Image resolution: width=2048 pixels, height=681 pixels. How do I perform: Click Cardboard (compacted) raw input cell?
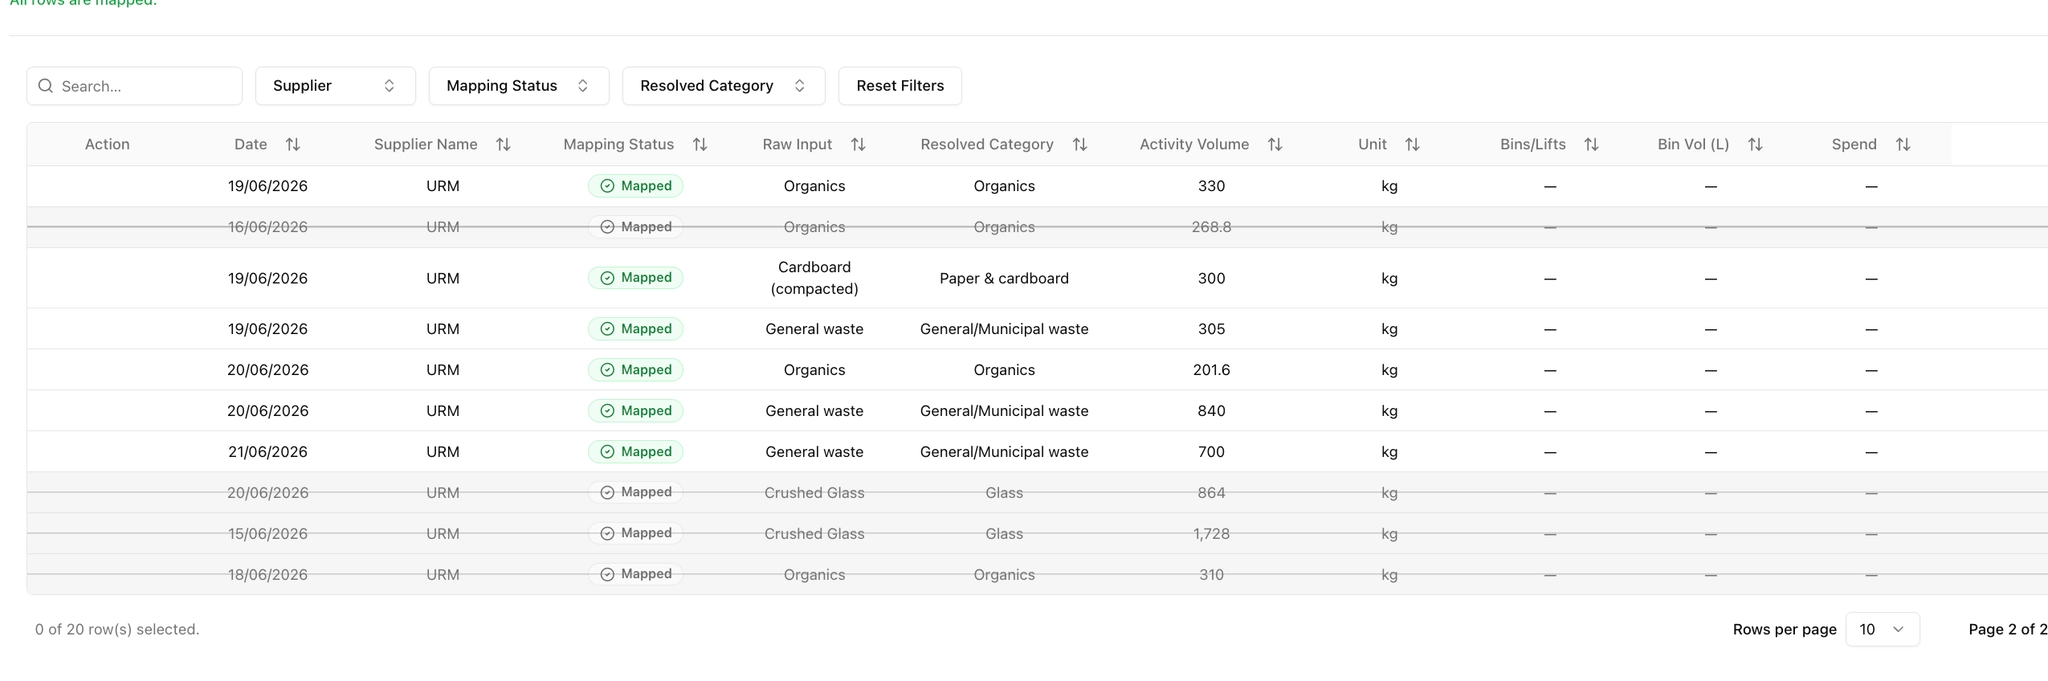click(815, 278)
